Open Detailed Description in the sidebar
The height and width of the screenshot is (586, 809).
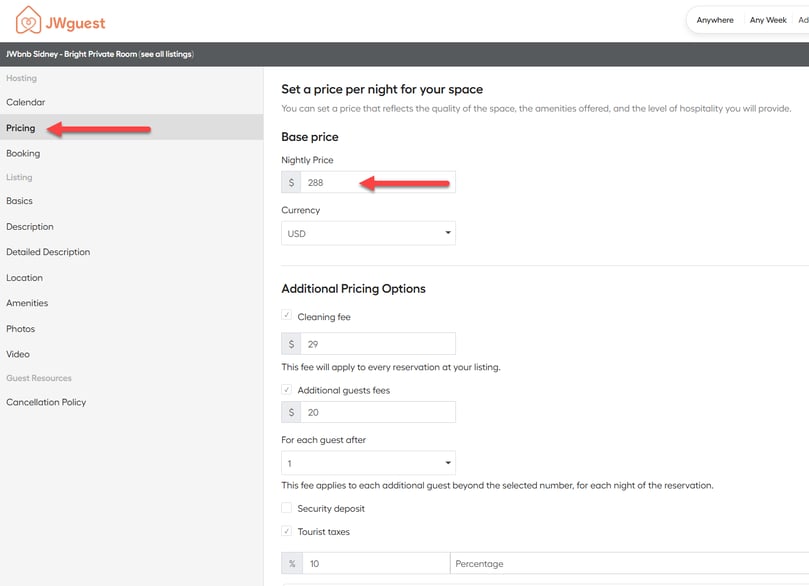coord(48,252)
